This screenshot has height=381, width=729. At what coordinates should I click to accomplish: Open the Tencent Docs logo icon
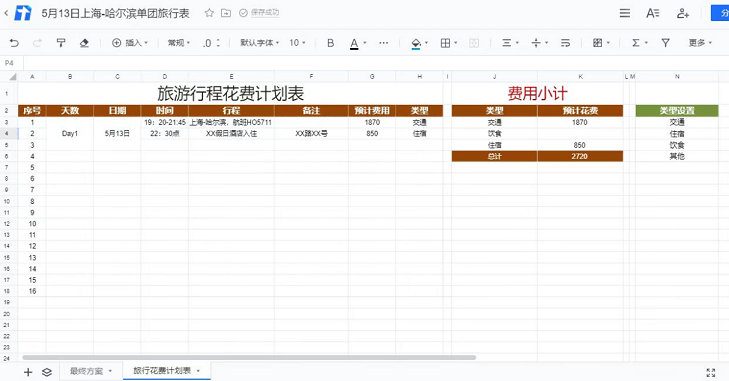pos(22,13)
